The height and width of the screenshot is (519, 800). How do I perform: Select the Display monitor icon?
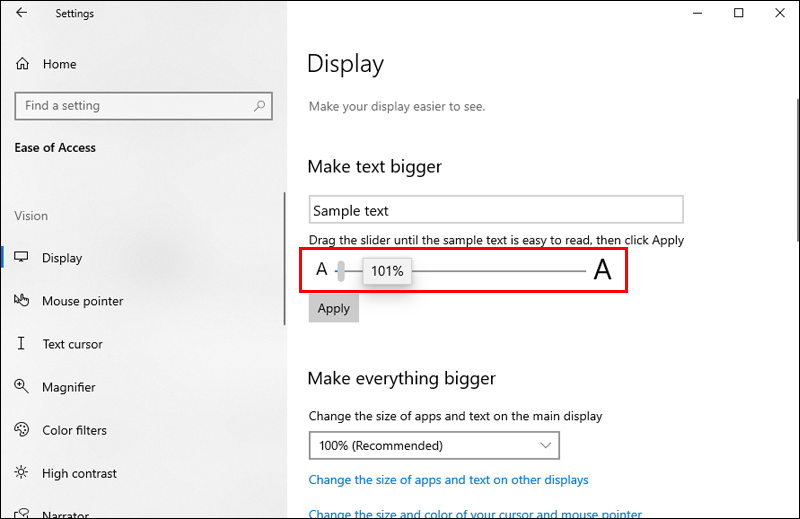coord(21,257)
